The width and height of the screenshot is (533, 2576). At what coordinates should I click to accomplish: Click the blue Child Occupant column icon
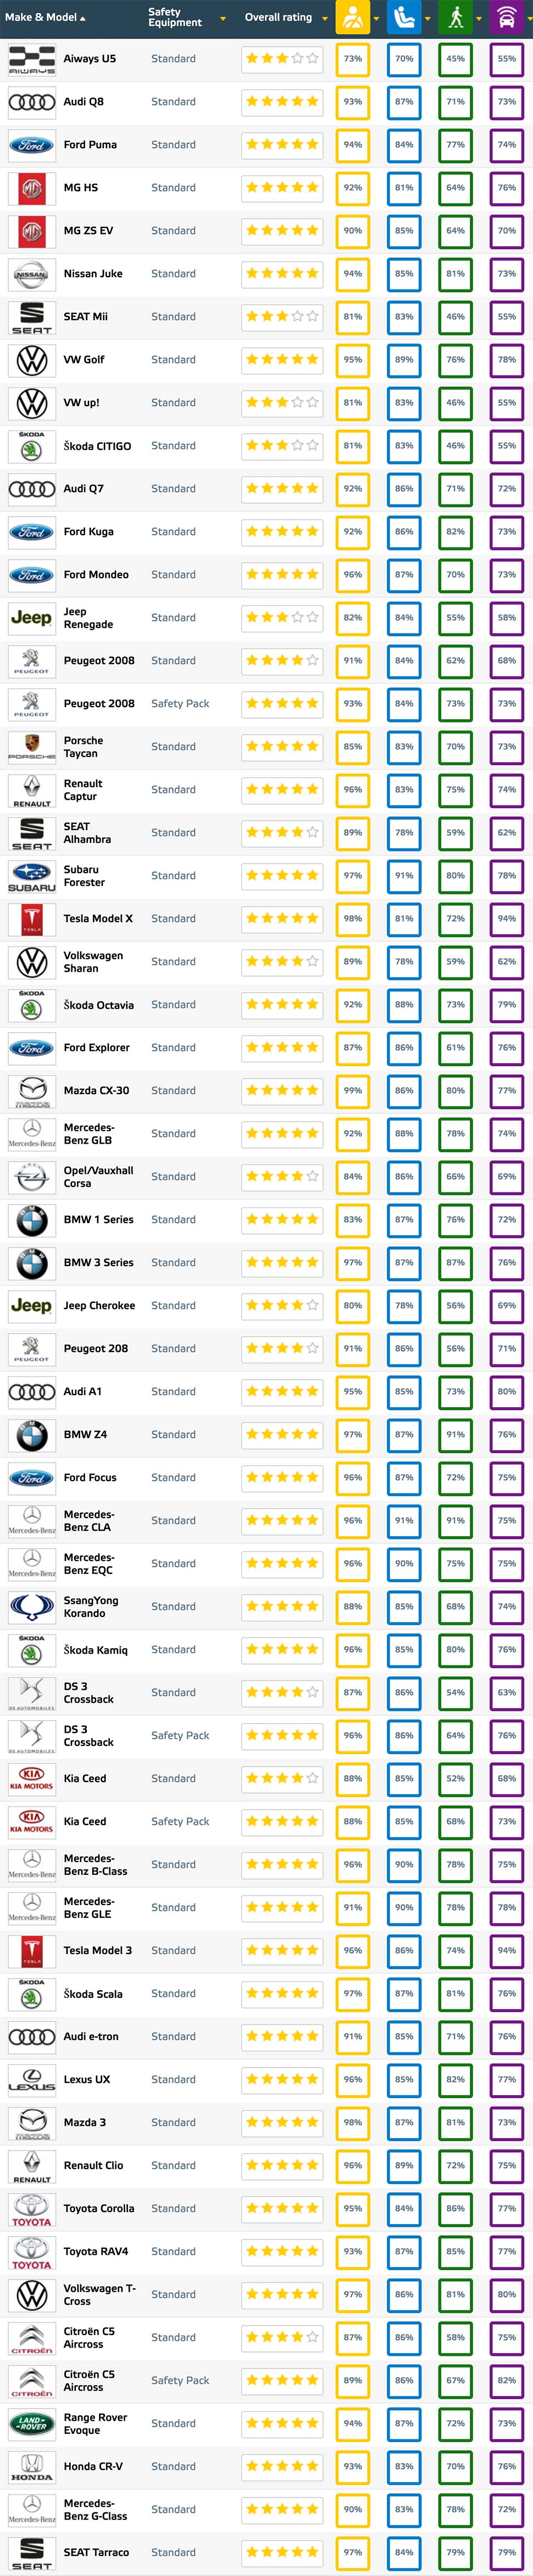(404, 18)
